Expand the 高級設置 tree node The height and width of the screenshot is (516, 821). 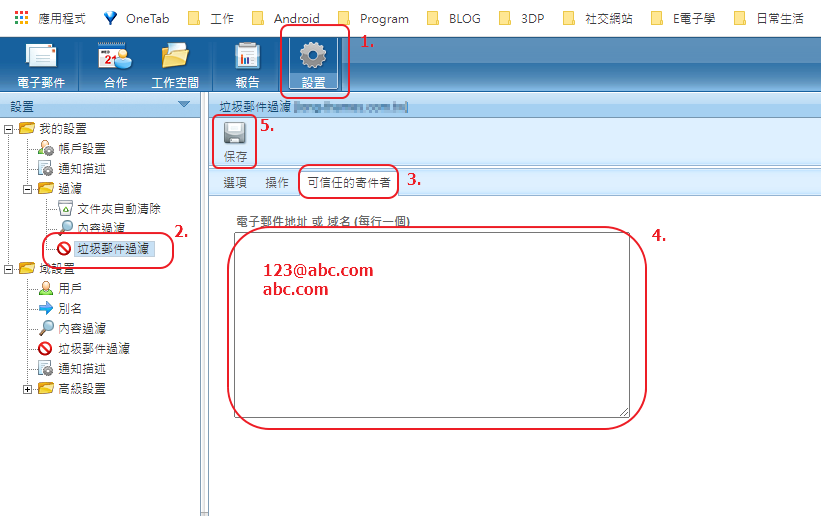click(28, 388)
